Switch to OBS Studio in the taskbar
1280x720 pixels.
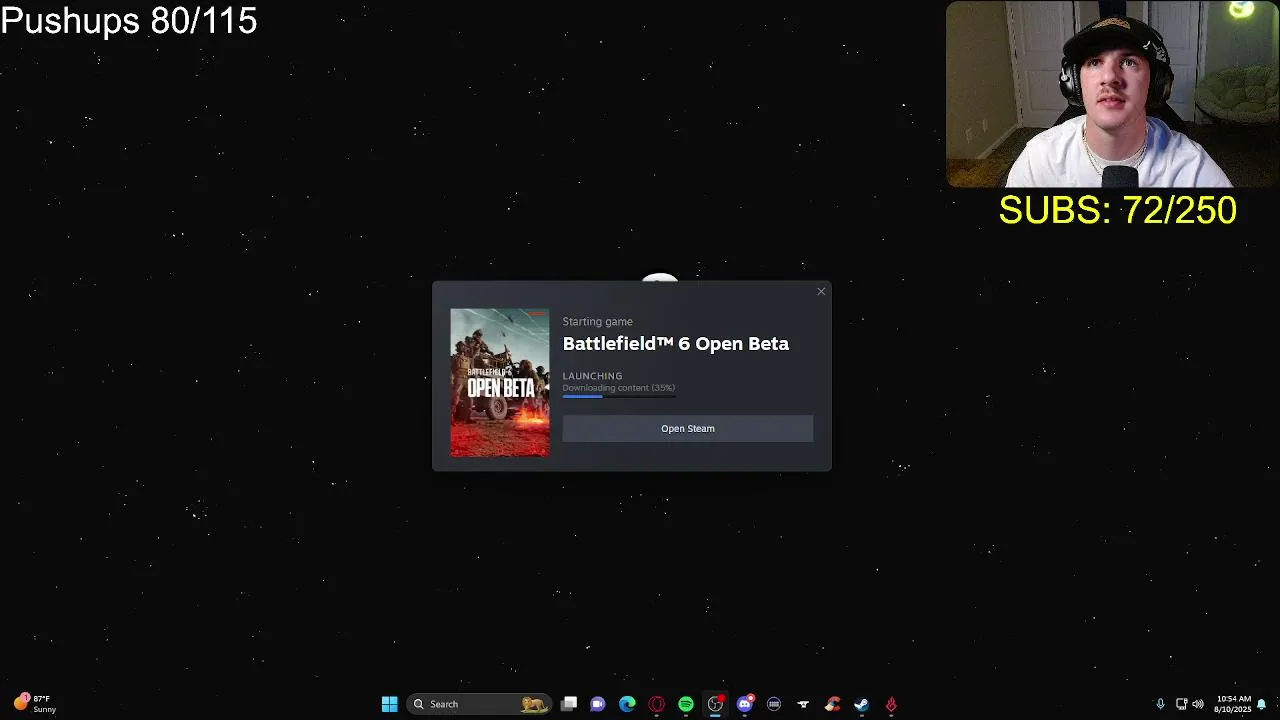click(x=715, y=704)
